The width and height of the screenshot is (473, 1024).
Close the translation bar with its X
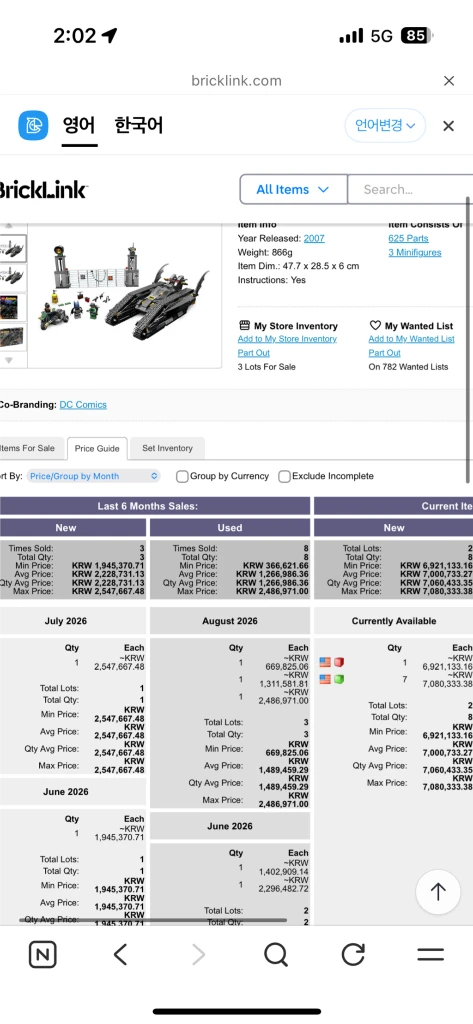tap(448, 125)
